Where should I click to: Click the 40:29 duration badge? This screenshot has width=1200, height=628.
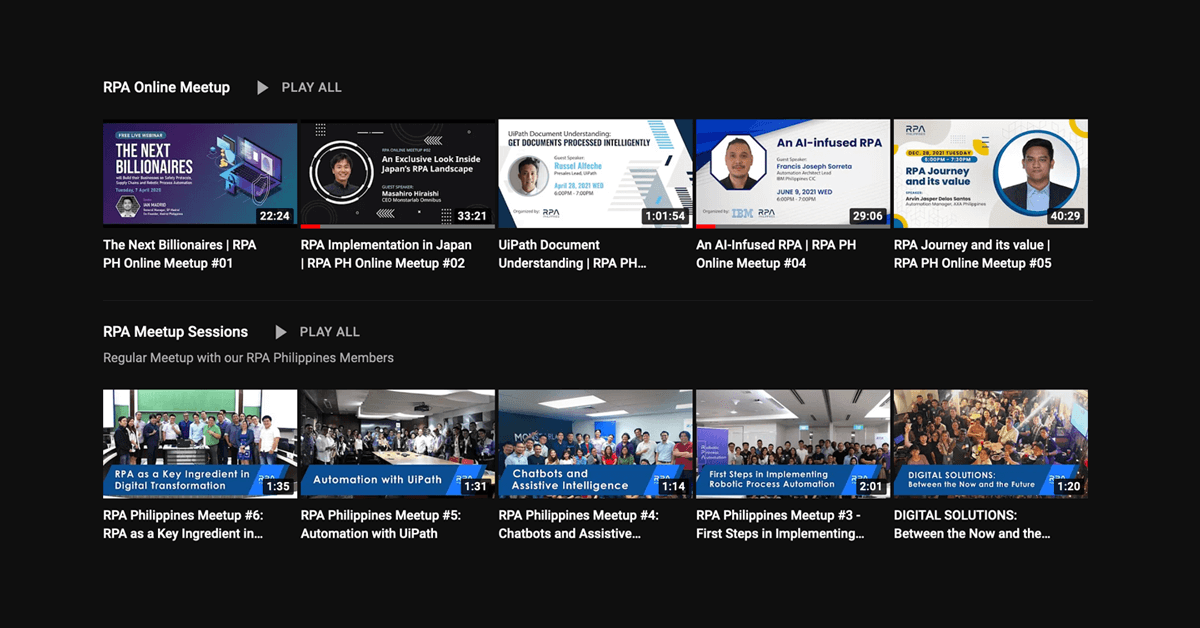coord(1064,216)
